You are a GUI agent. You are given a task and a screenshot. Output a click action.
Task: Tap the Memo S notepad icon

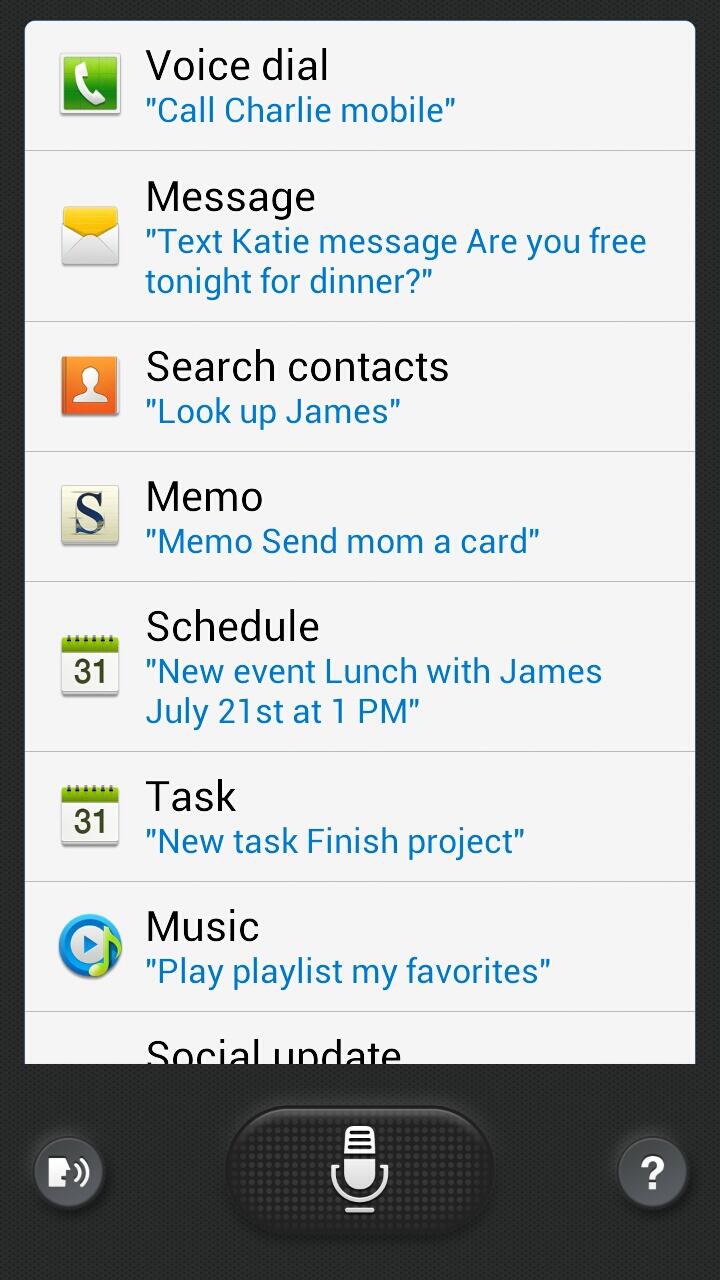[90, 516]
